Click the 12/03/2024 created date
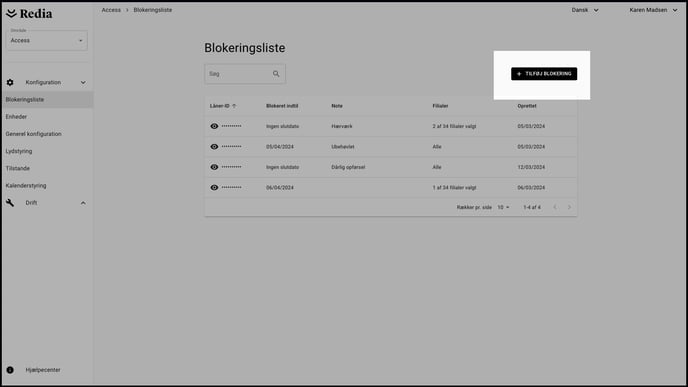 click(531, 167)
